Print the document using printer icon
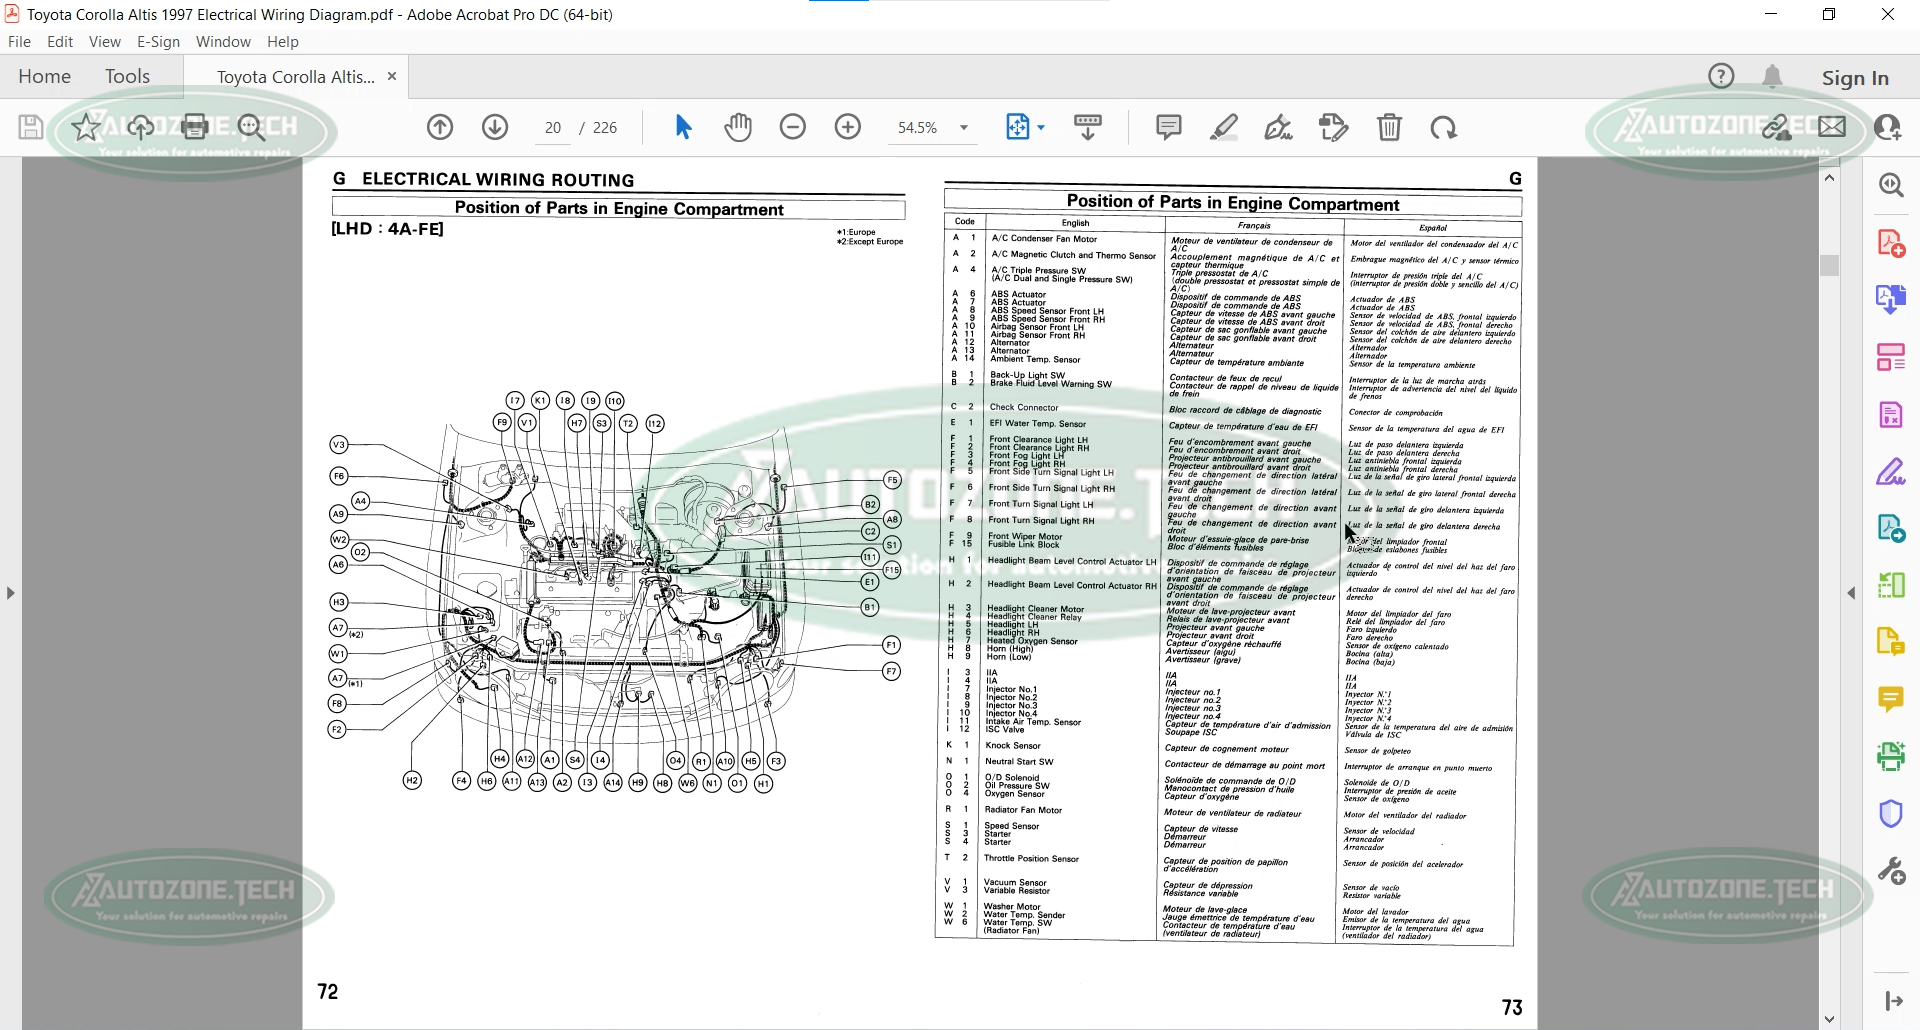The height and width of the screenshot is (1030, 1920). tap(196, 127)
